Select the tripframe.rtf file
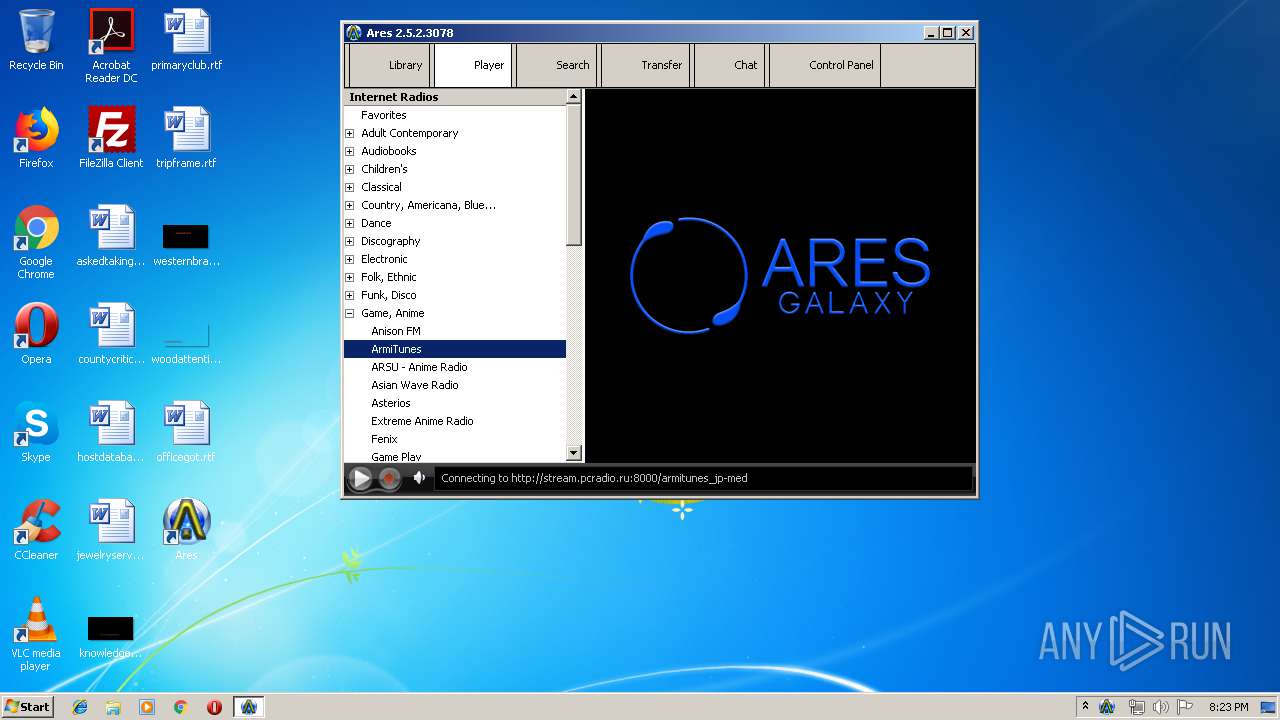Image resolution: width=1280 pixels, height=720 pixels. [x=186, y=138]
